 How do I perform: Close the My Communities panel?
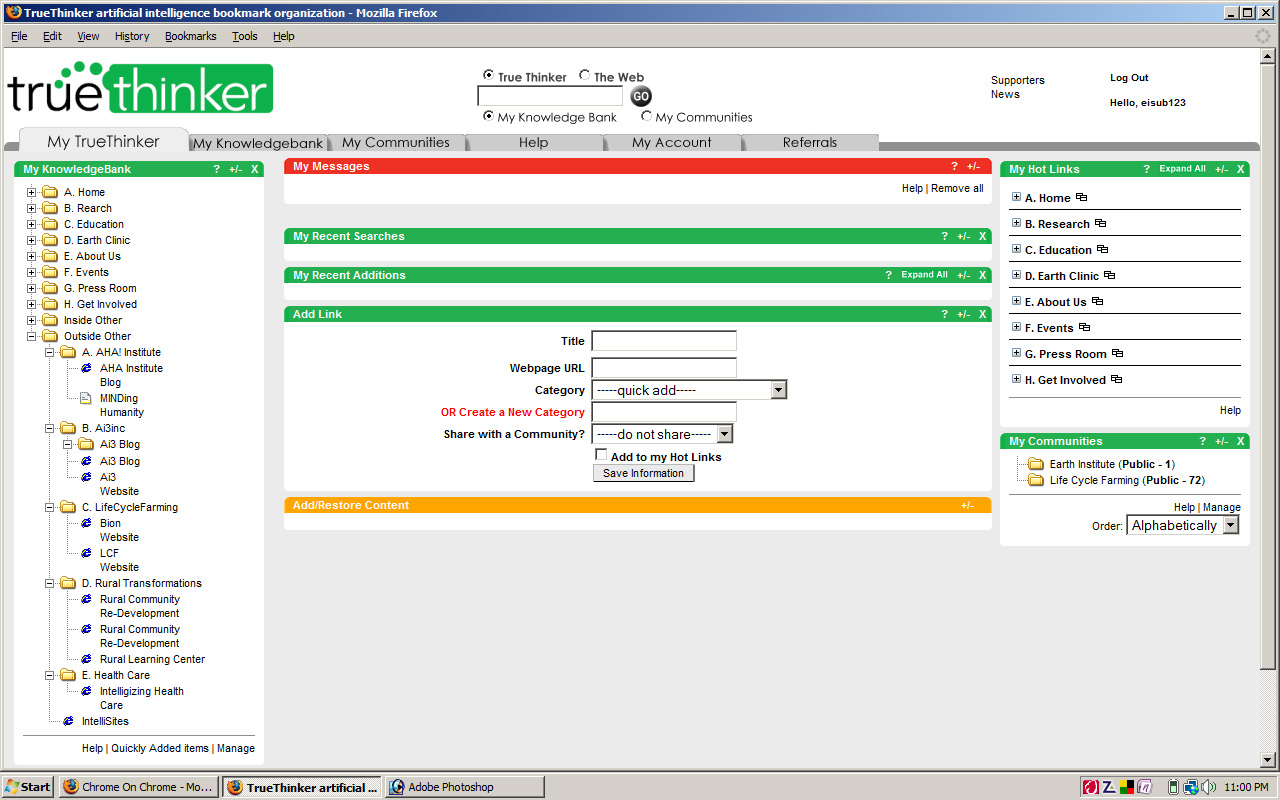point(1241,441)
